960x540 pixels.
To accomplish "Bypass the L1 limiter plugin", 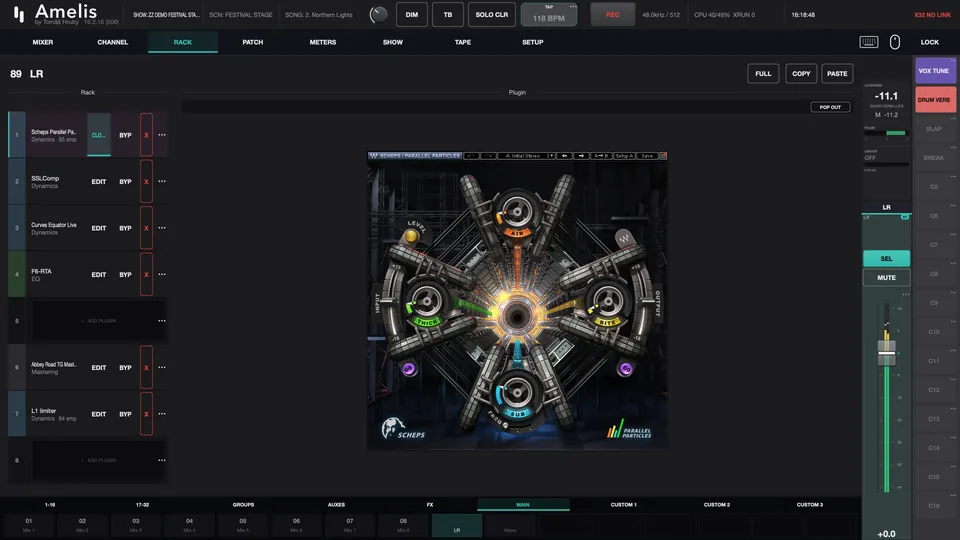I will (125, 414).
